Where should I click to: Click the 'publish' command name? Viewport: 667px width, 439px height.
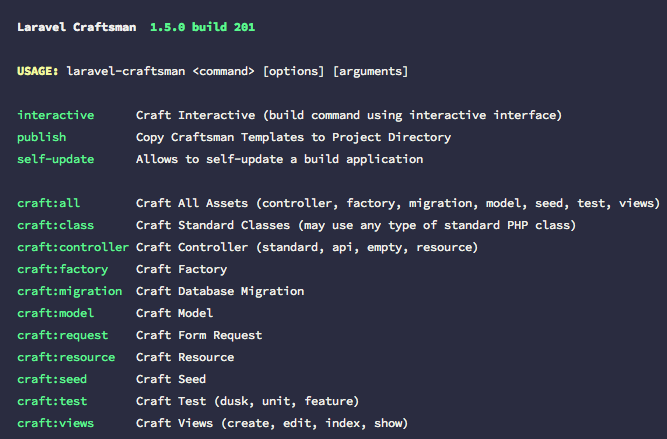(x=42, y=137)
